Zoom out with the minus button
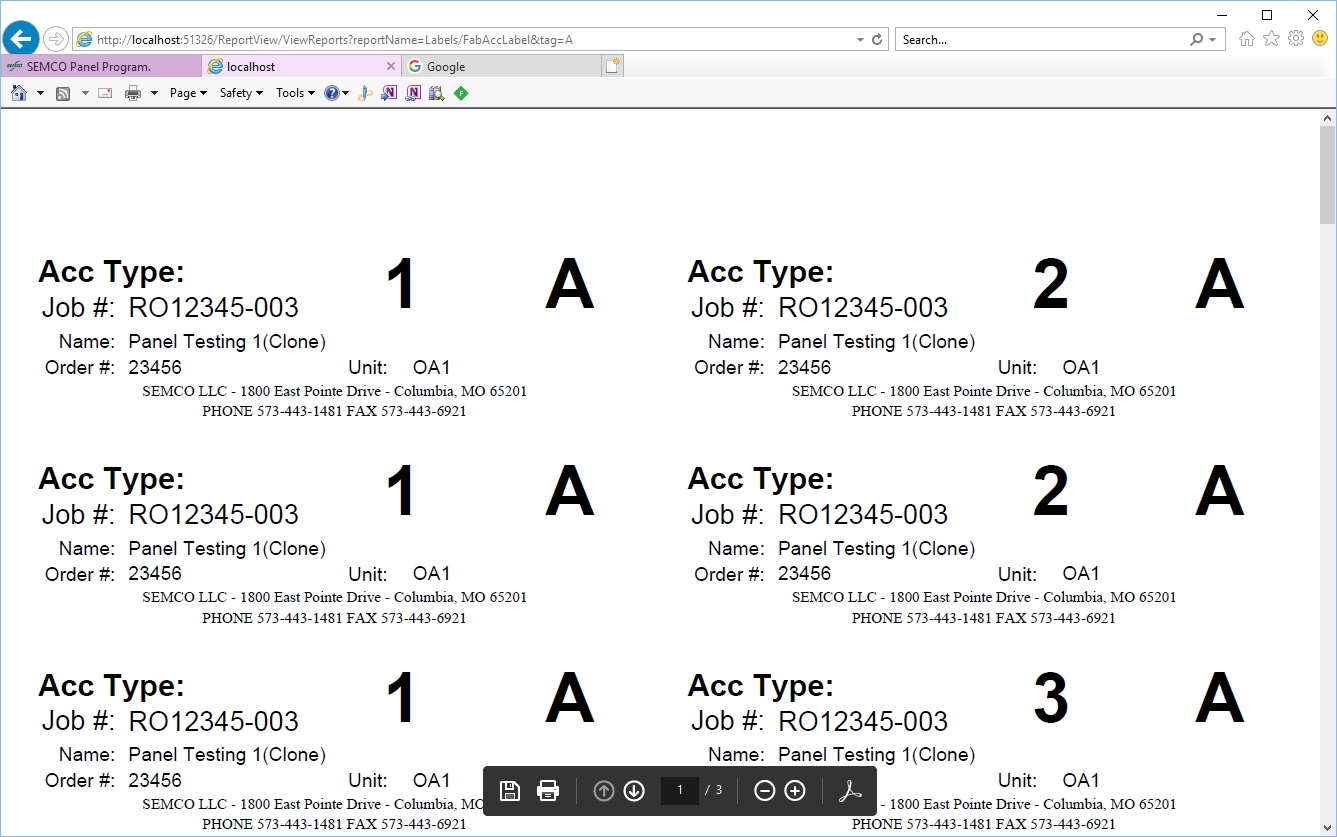 click(x=764, y=791)
